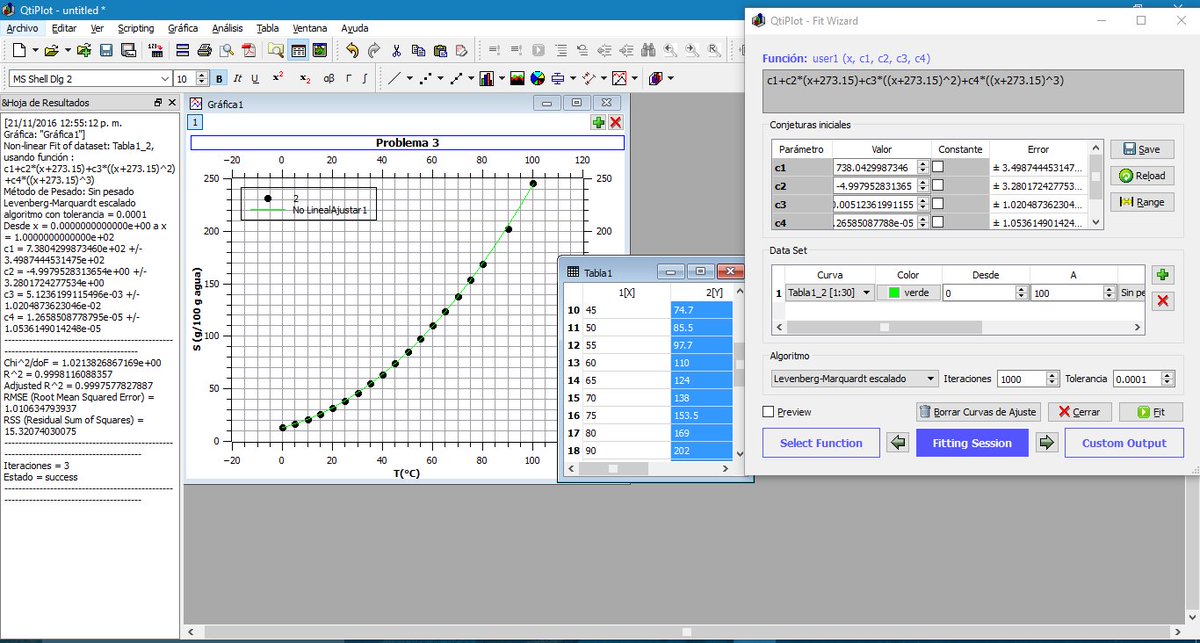Click the new document icon in the toolbar
The width and height of the screenshot is (1200, 643).
(x=19, y=50)
